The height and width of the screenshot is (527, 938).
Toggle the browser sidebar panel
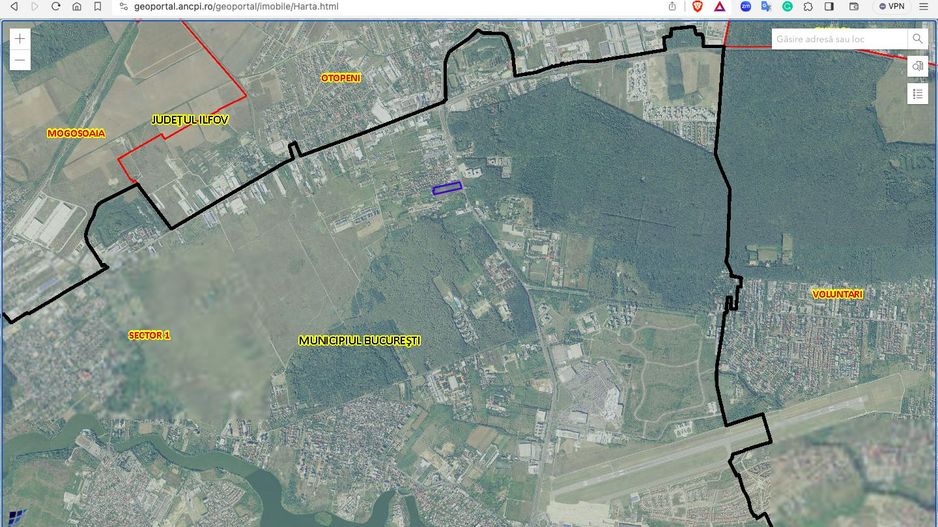(x=829, y=7)
